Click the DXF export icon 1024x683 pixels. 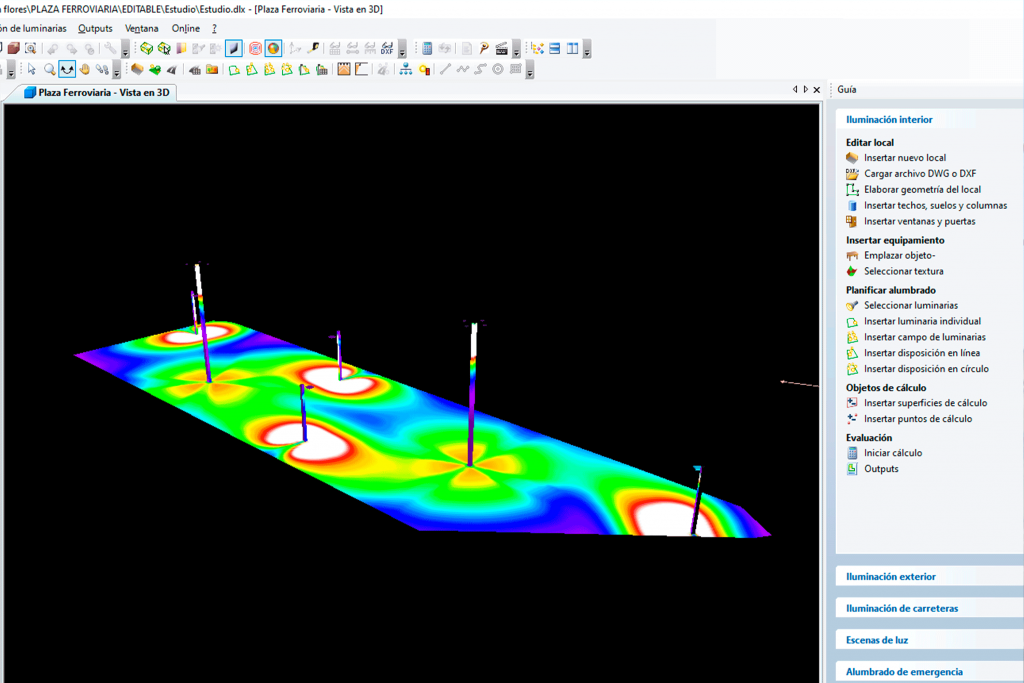(387, 48)
